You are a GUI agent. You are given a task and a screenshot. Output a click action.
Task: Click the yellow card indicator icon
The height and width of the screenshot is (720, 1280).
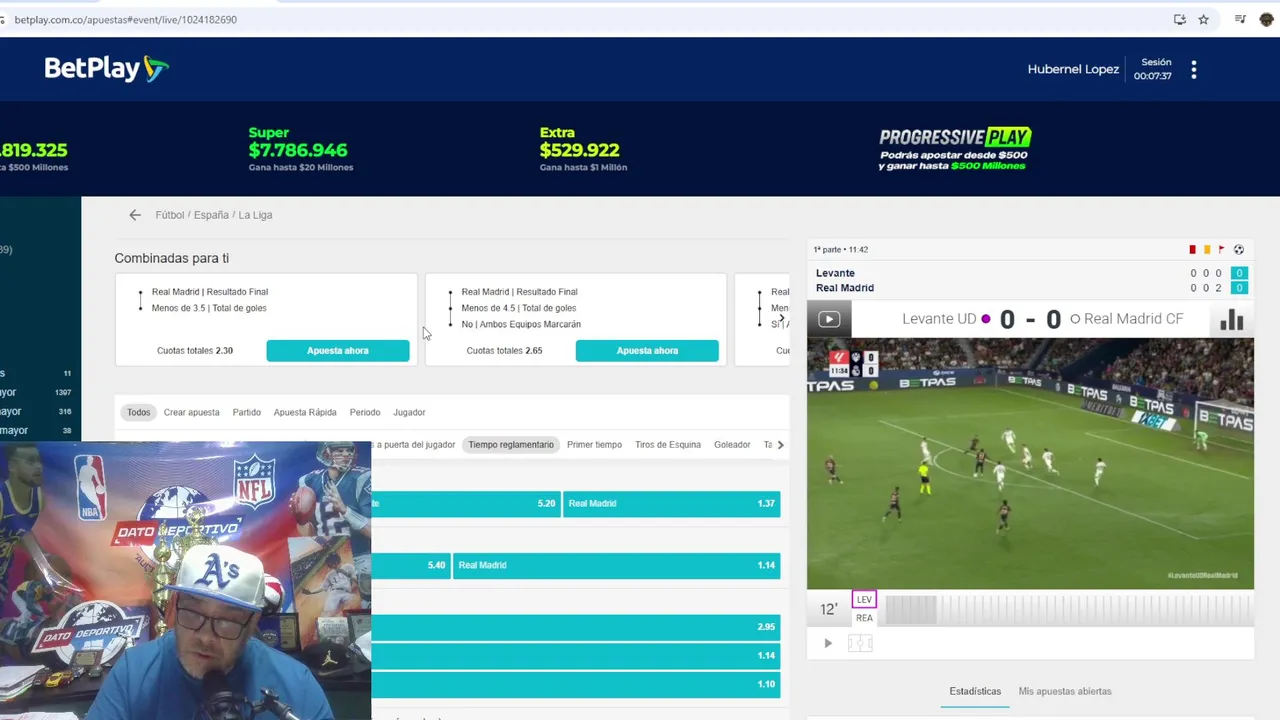[x=1207, y=250]
